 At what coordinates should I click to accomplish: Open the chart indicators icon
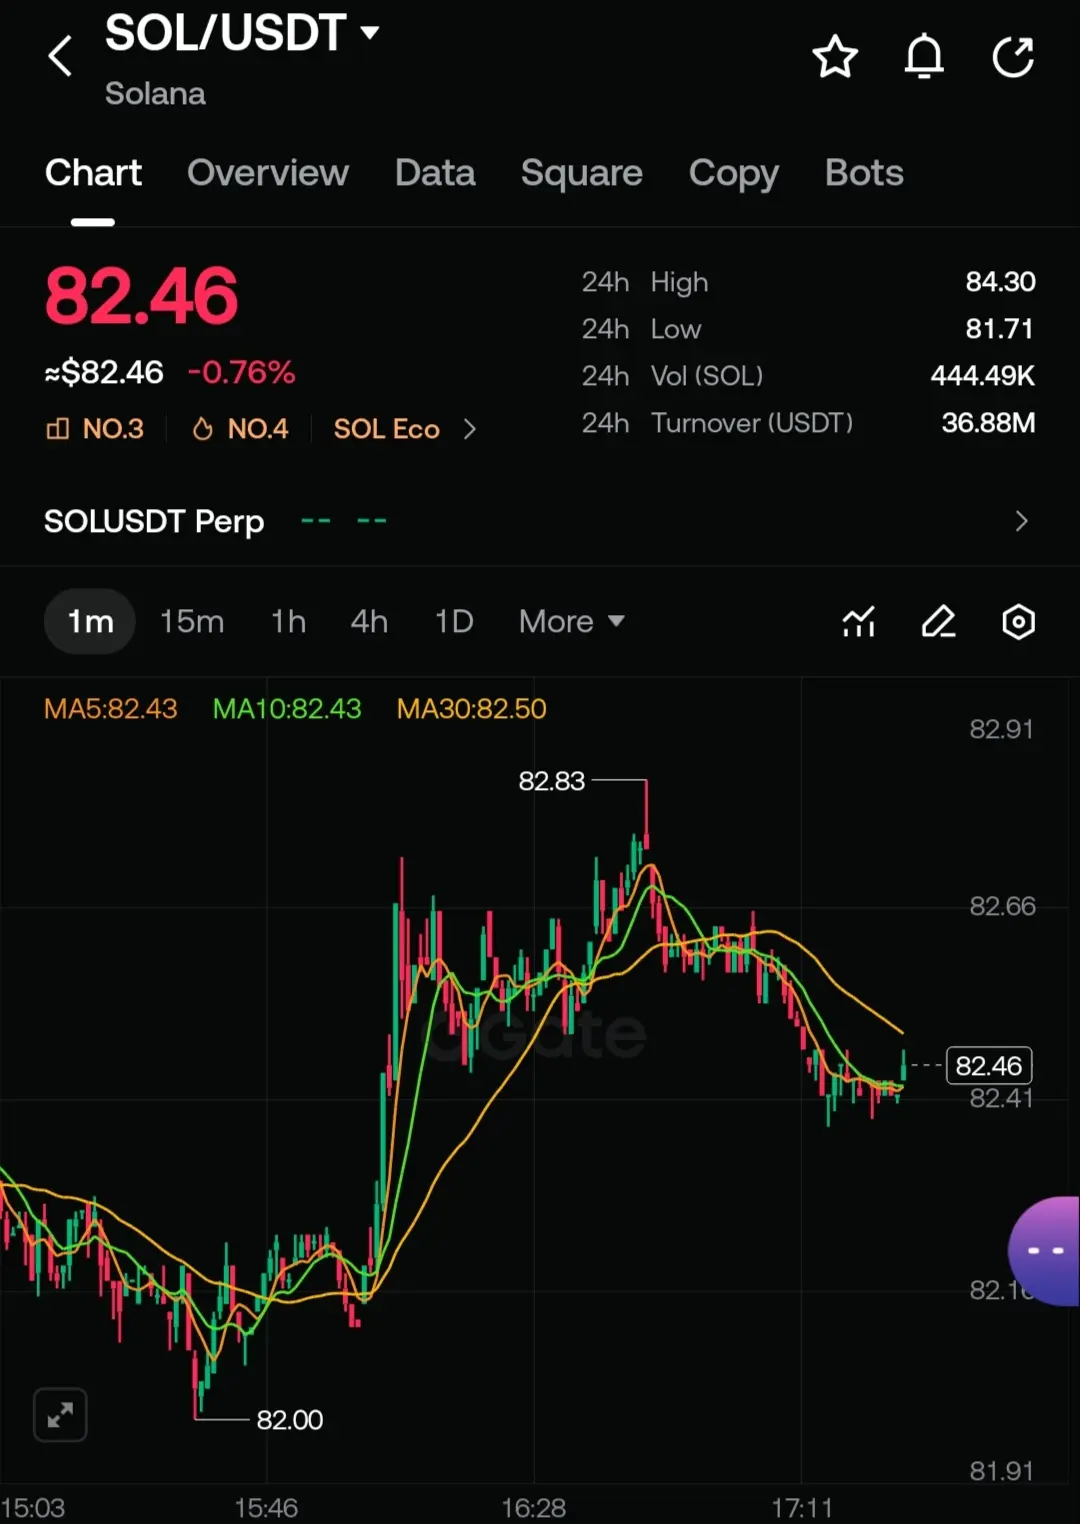[859, 622]
